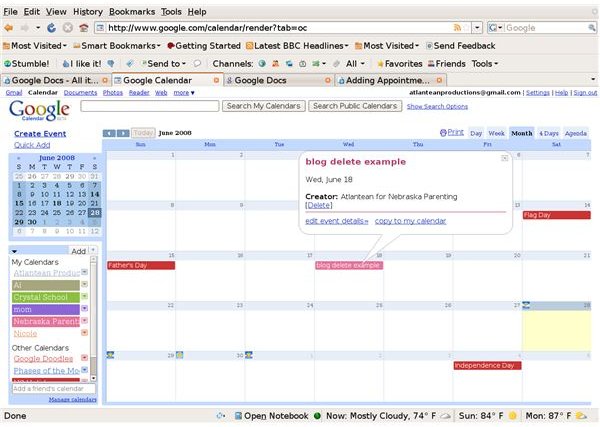600x427 pixels.
Task: Click the calendar list scrollbar
Action: pos(93,319)
